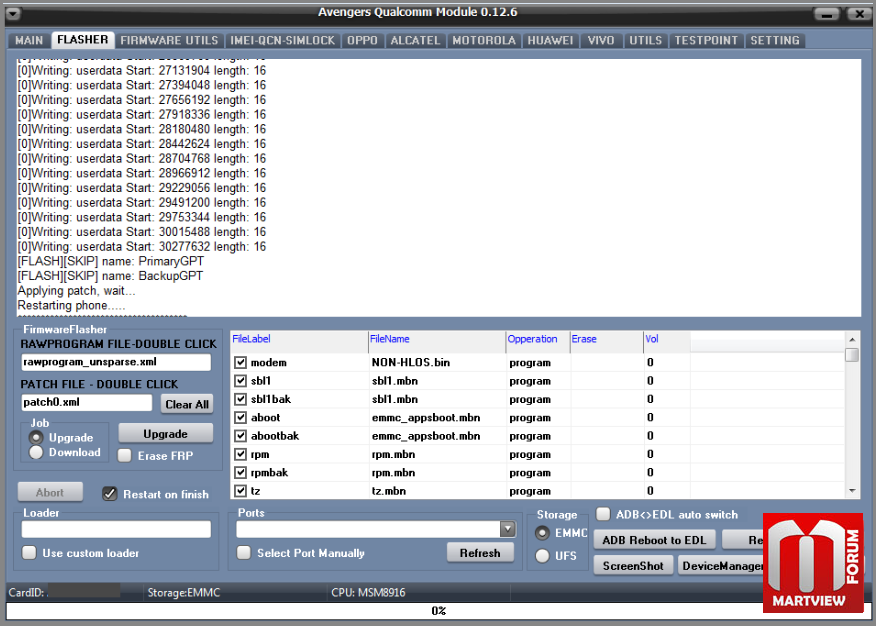The image size is (876, 626).
Task: Click '[FLASH][SKIP] name: BackupGPT' log line
Action: [110, 276]
